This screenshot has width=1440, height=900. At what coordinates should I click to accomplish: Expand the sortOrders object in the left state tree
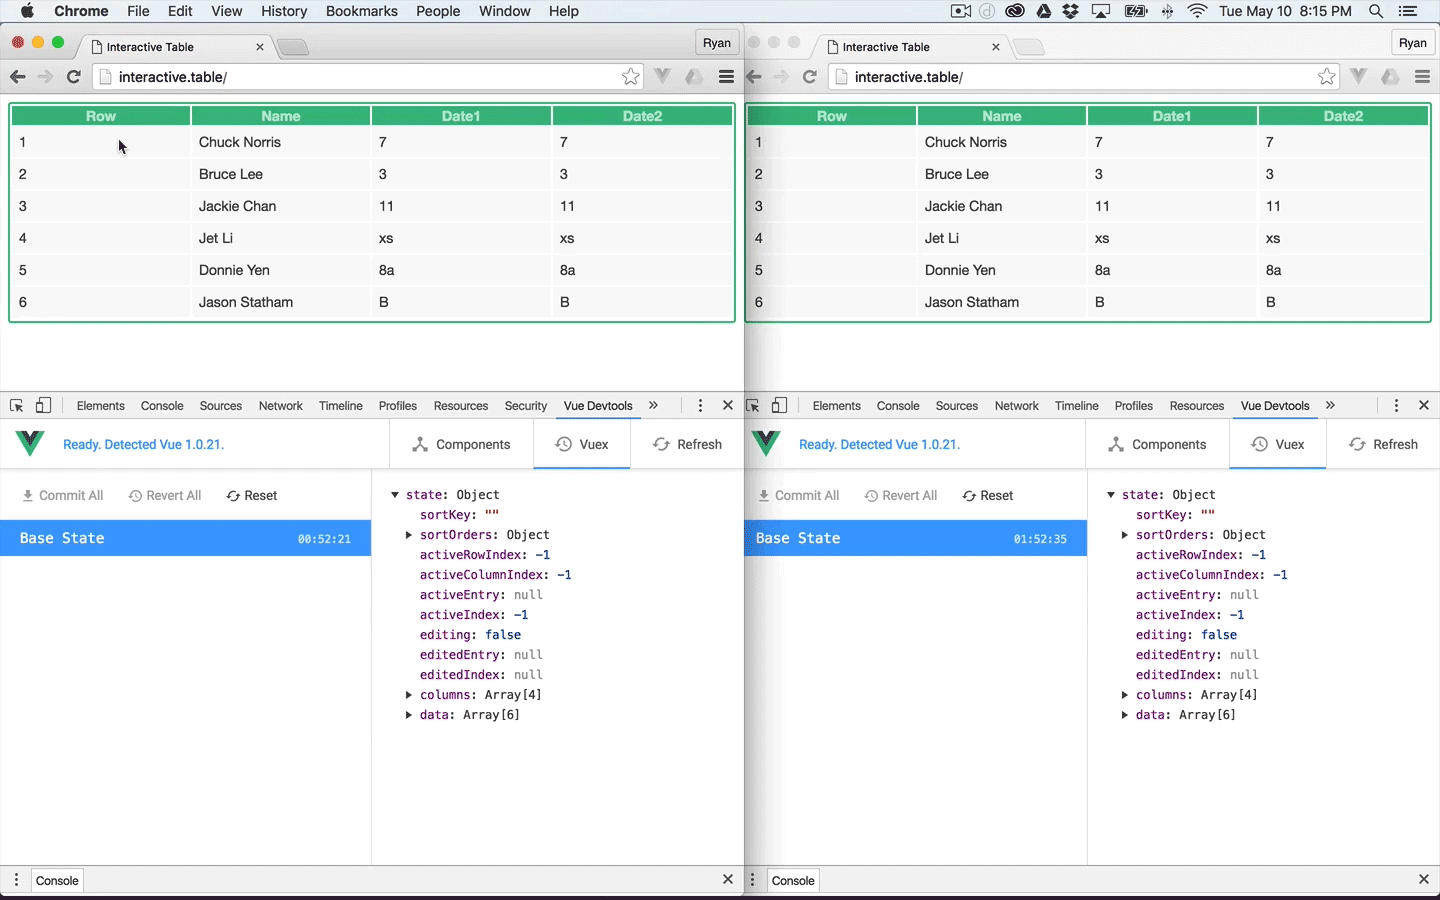tap(409, 535)
